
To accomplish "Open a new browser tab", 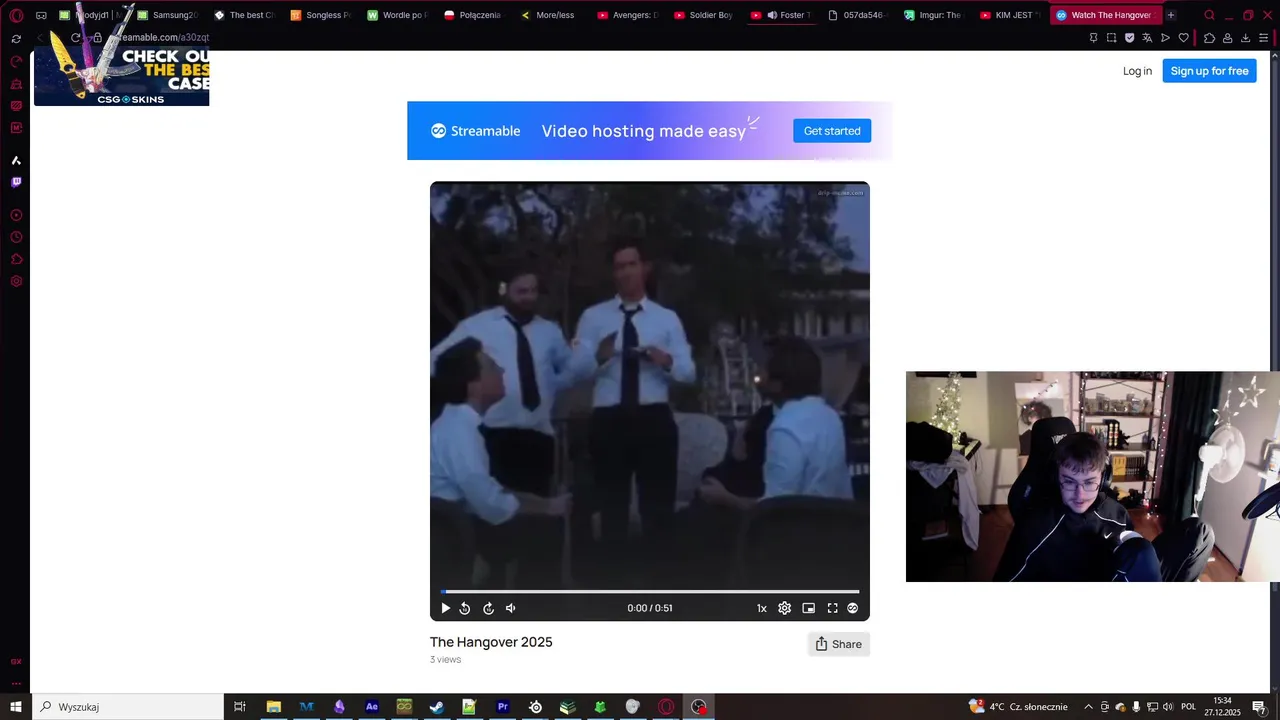I will [1171, 15].
